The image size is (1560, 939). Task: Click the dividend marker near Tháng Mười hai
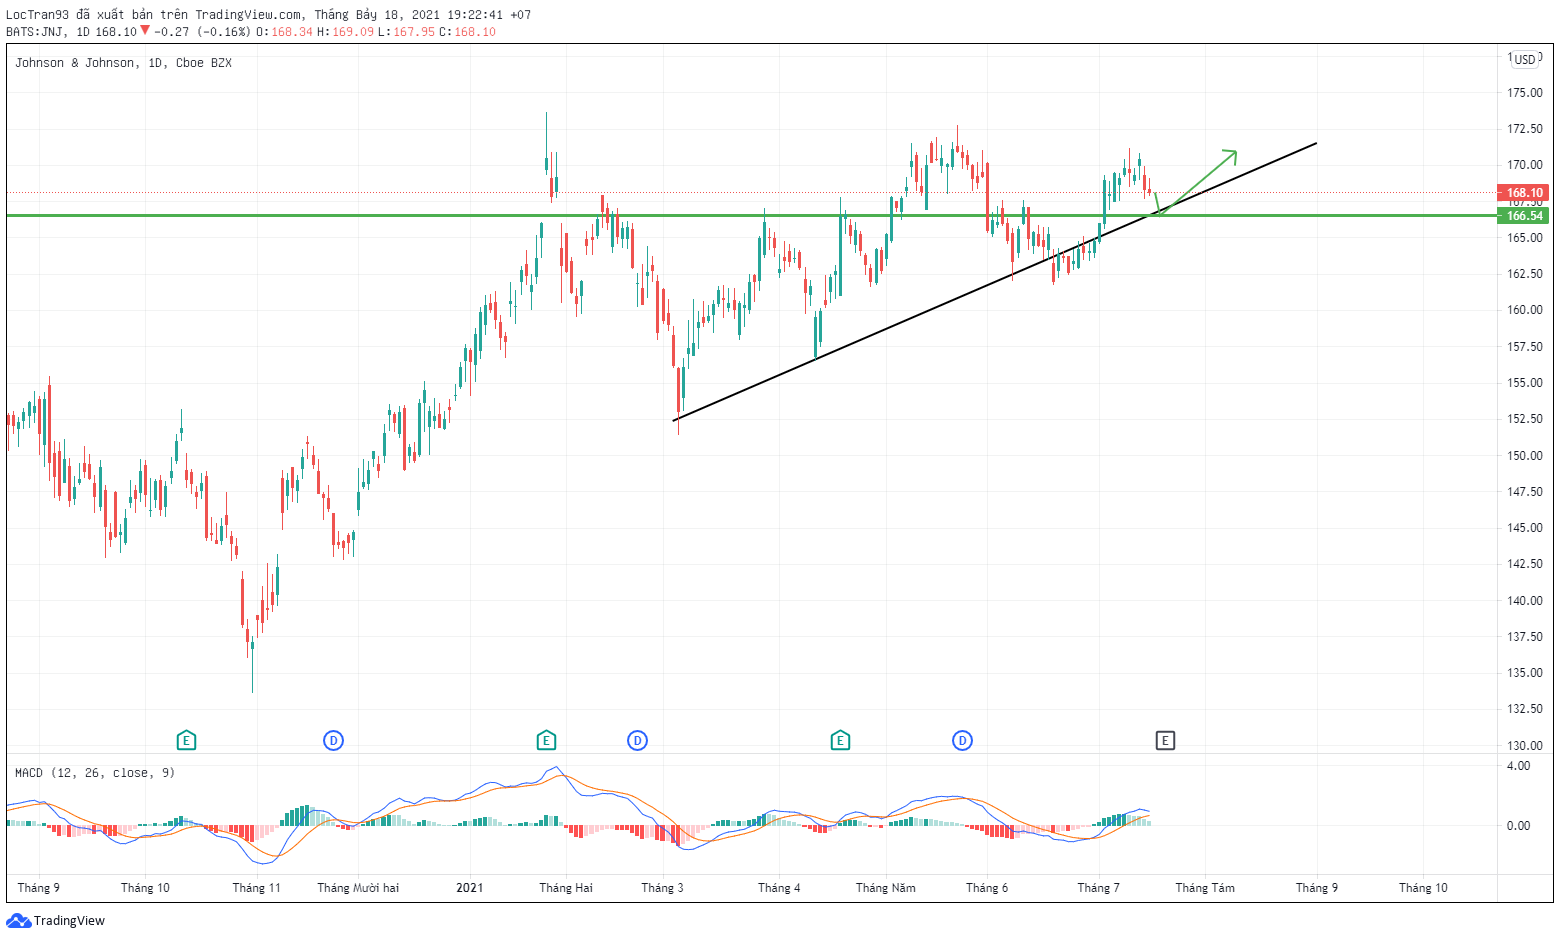point(334,741)
